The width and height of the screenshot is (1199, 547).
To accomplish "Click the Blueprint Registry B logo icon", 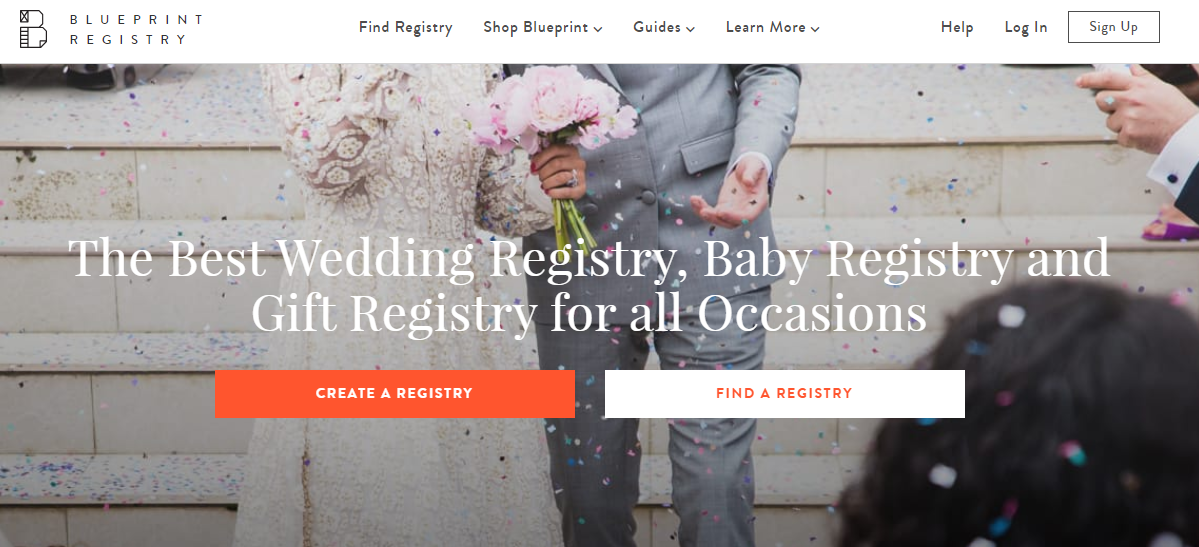I will pyautogui.click(x=33, y=29).
